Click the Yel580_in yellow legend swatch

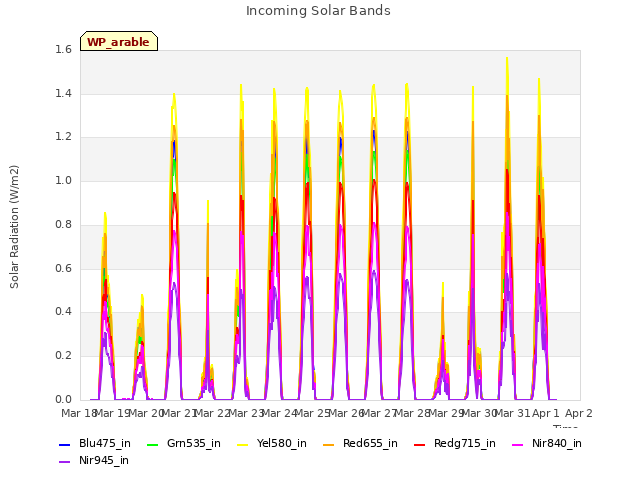coord(242,444)
